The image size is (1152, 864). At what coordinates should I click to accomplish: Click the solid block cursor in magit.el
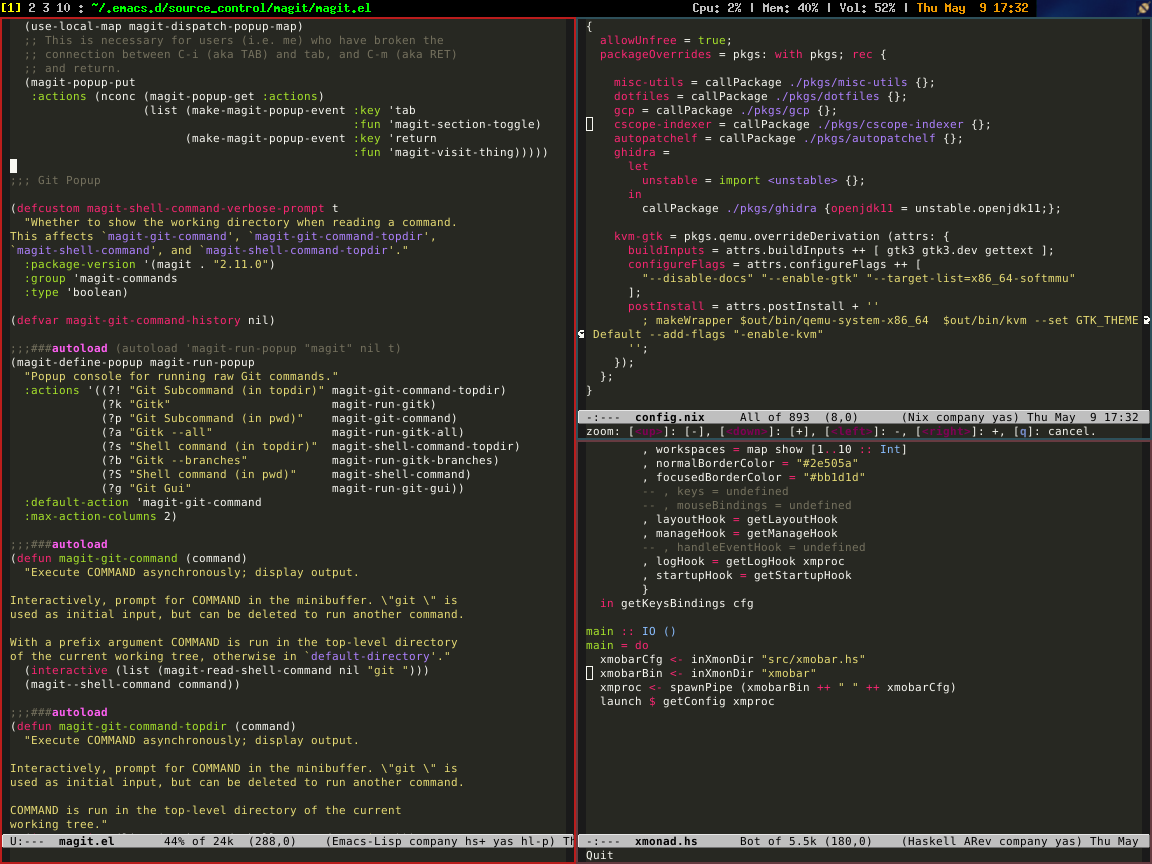coord(13,166)
